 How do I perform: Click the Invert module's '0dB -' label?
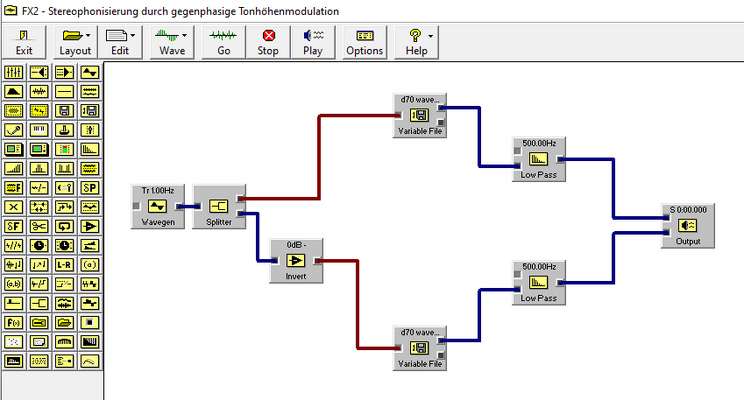[x=296, y=245]
